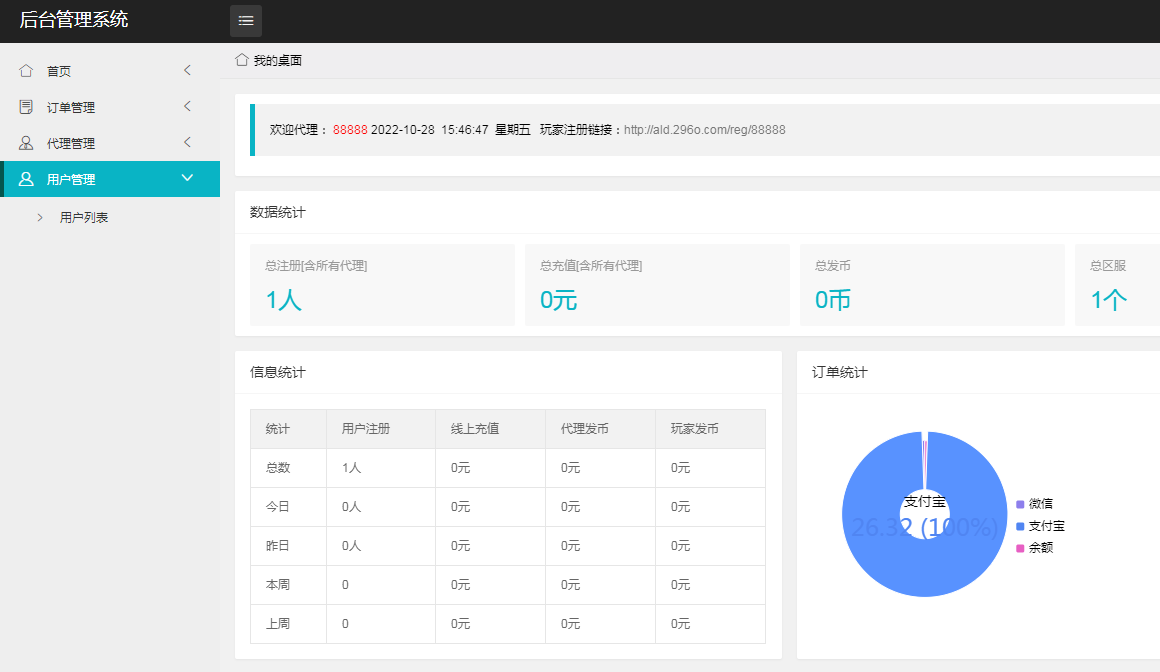Click the small arrow before 用户列表

40,217
